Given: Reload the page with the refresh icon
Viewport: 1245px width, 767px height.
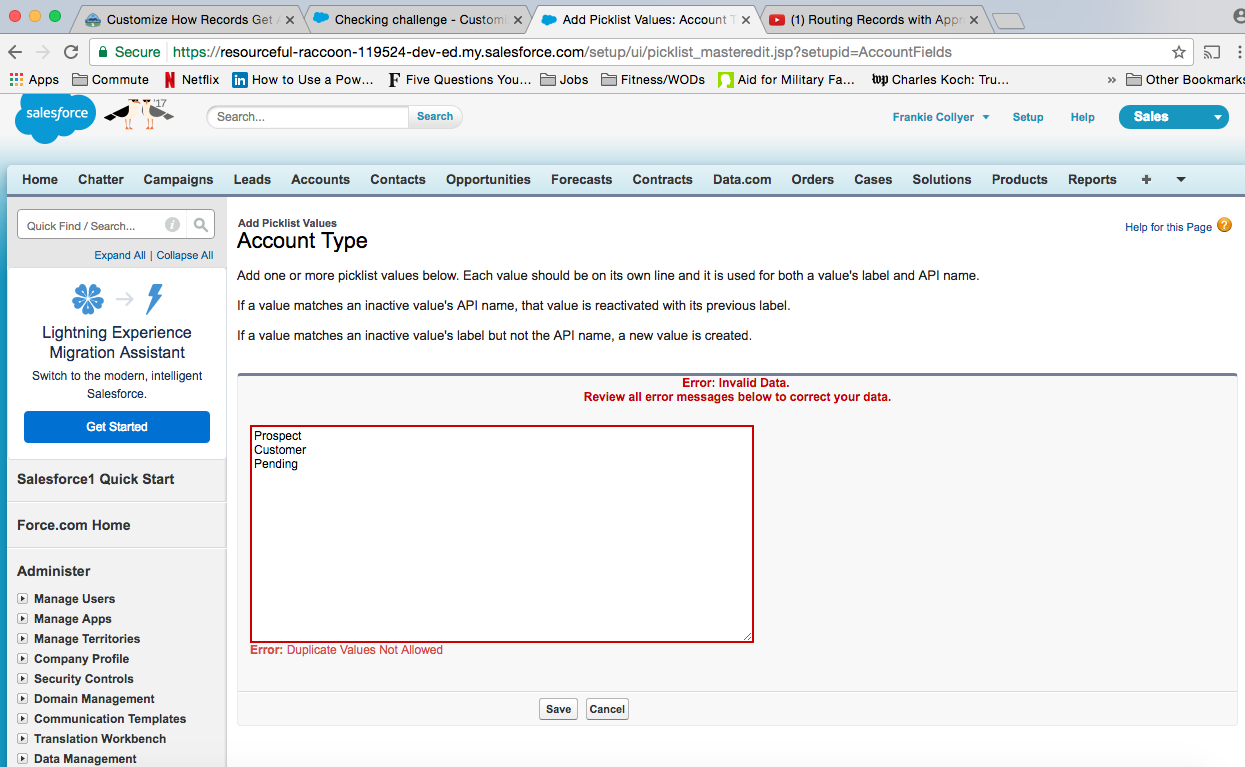Looking at the screenshot, I should pyautogui.click(x=71, y=52).
